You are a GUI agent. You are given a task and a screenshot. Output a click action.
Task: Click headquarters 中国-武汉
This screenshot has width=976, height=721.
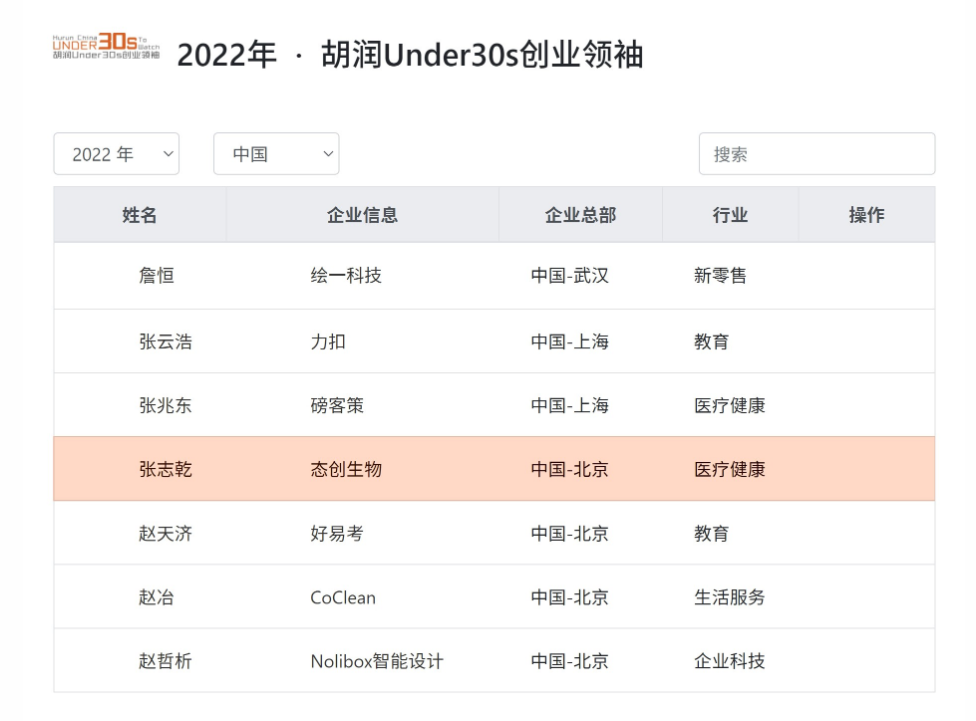coord(570,275)
